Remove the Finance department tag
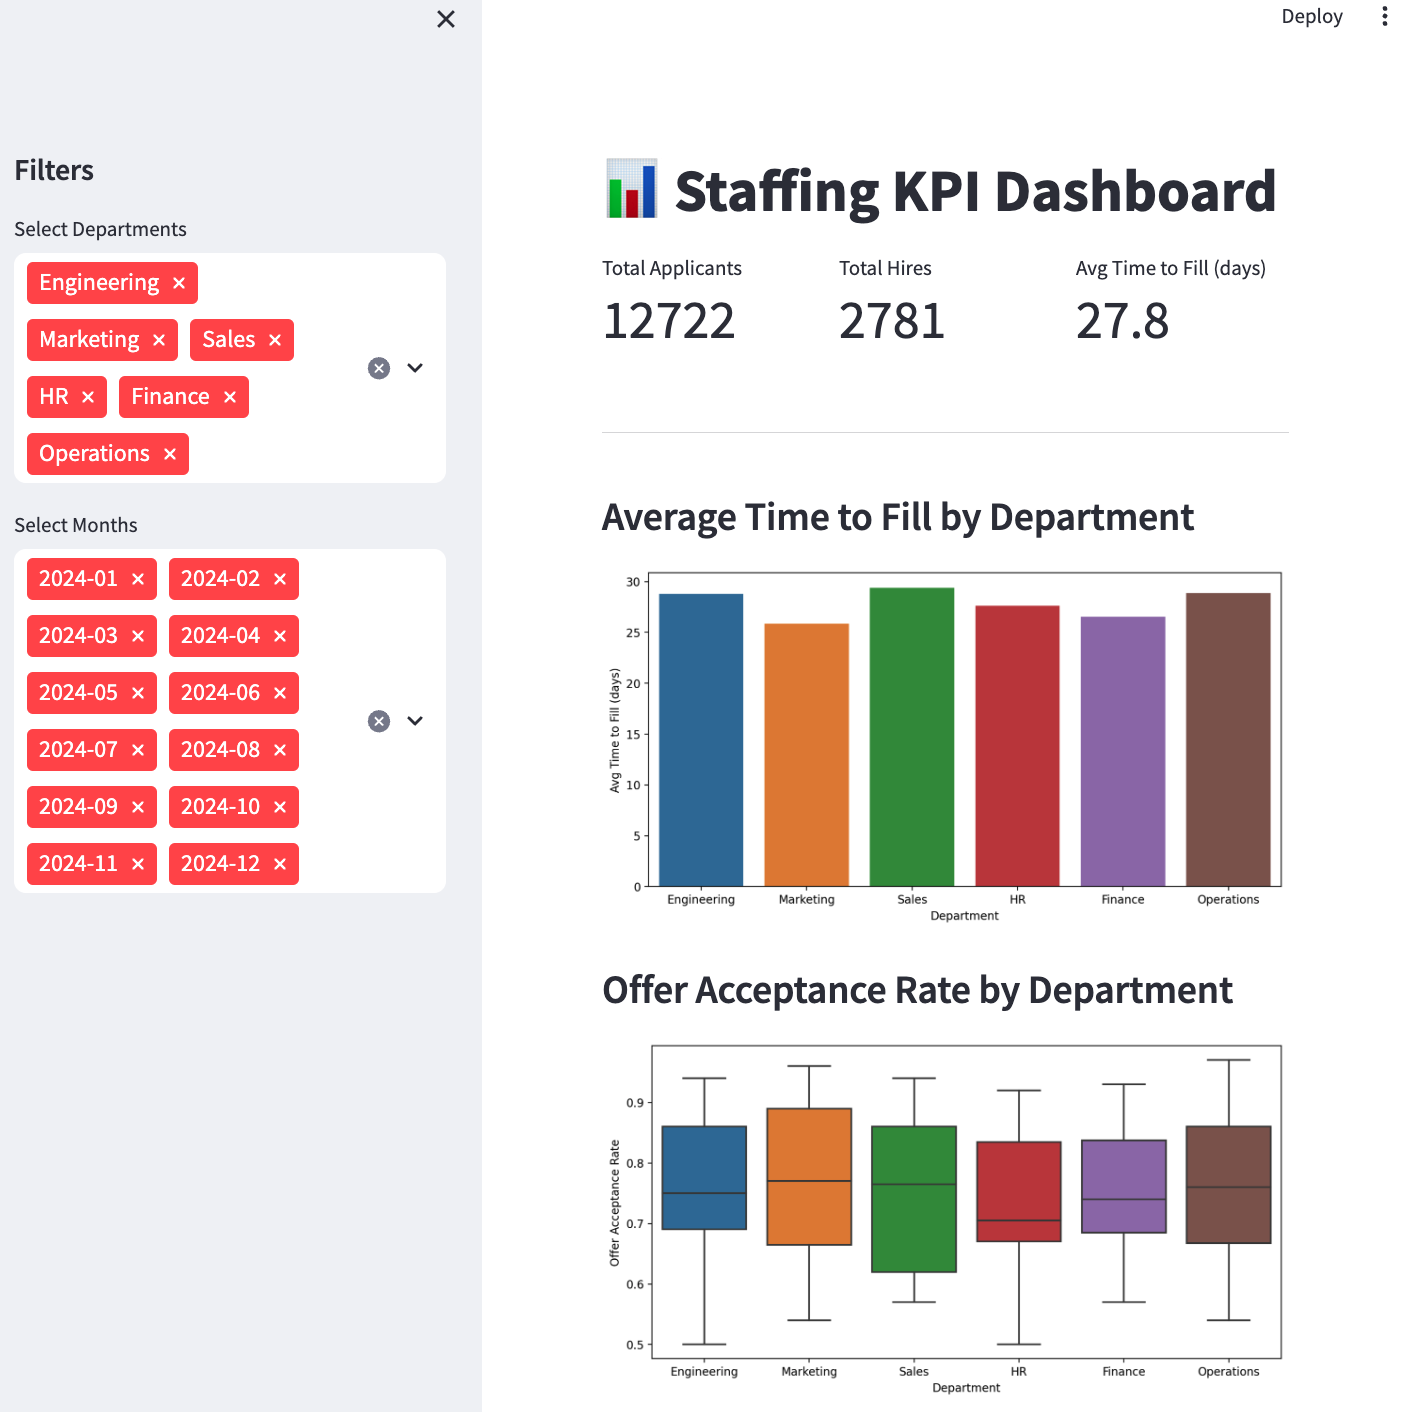The width and height of the screenshot is (1402, 1412). [x=230, y=397]
